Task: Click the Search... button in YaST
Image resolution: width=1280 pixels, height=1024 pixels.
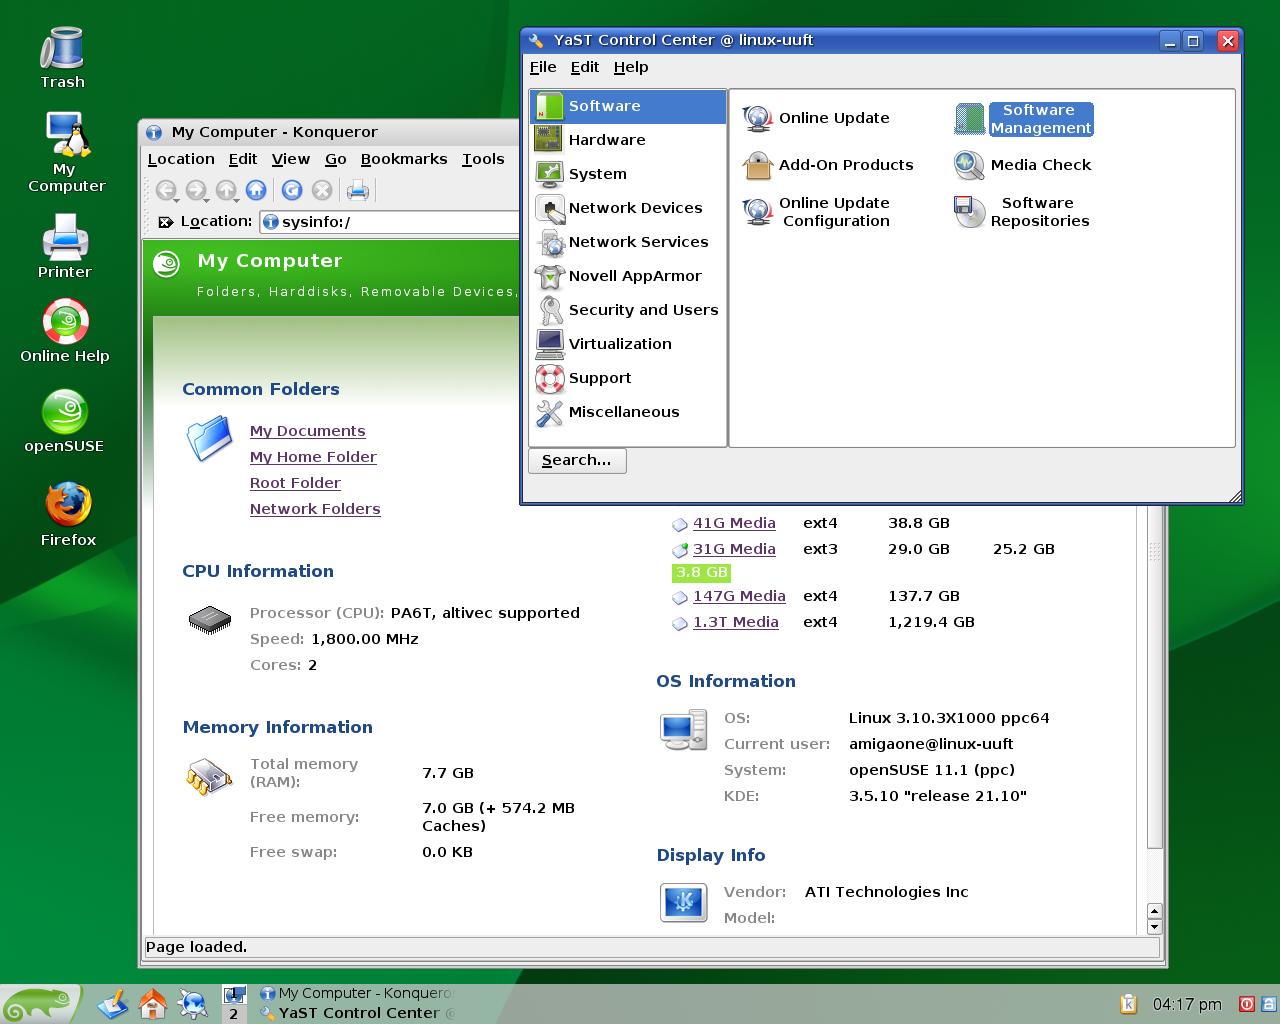Action: 577,461
